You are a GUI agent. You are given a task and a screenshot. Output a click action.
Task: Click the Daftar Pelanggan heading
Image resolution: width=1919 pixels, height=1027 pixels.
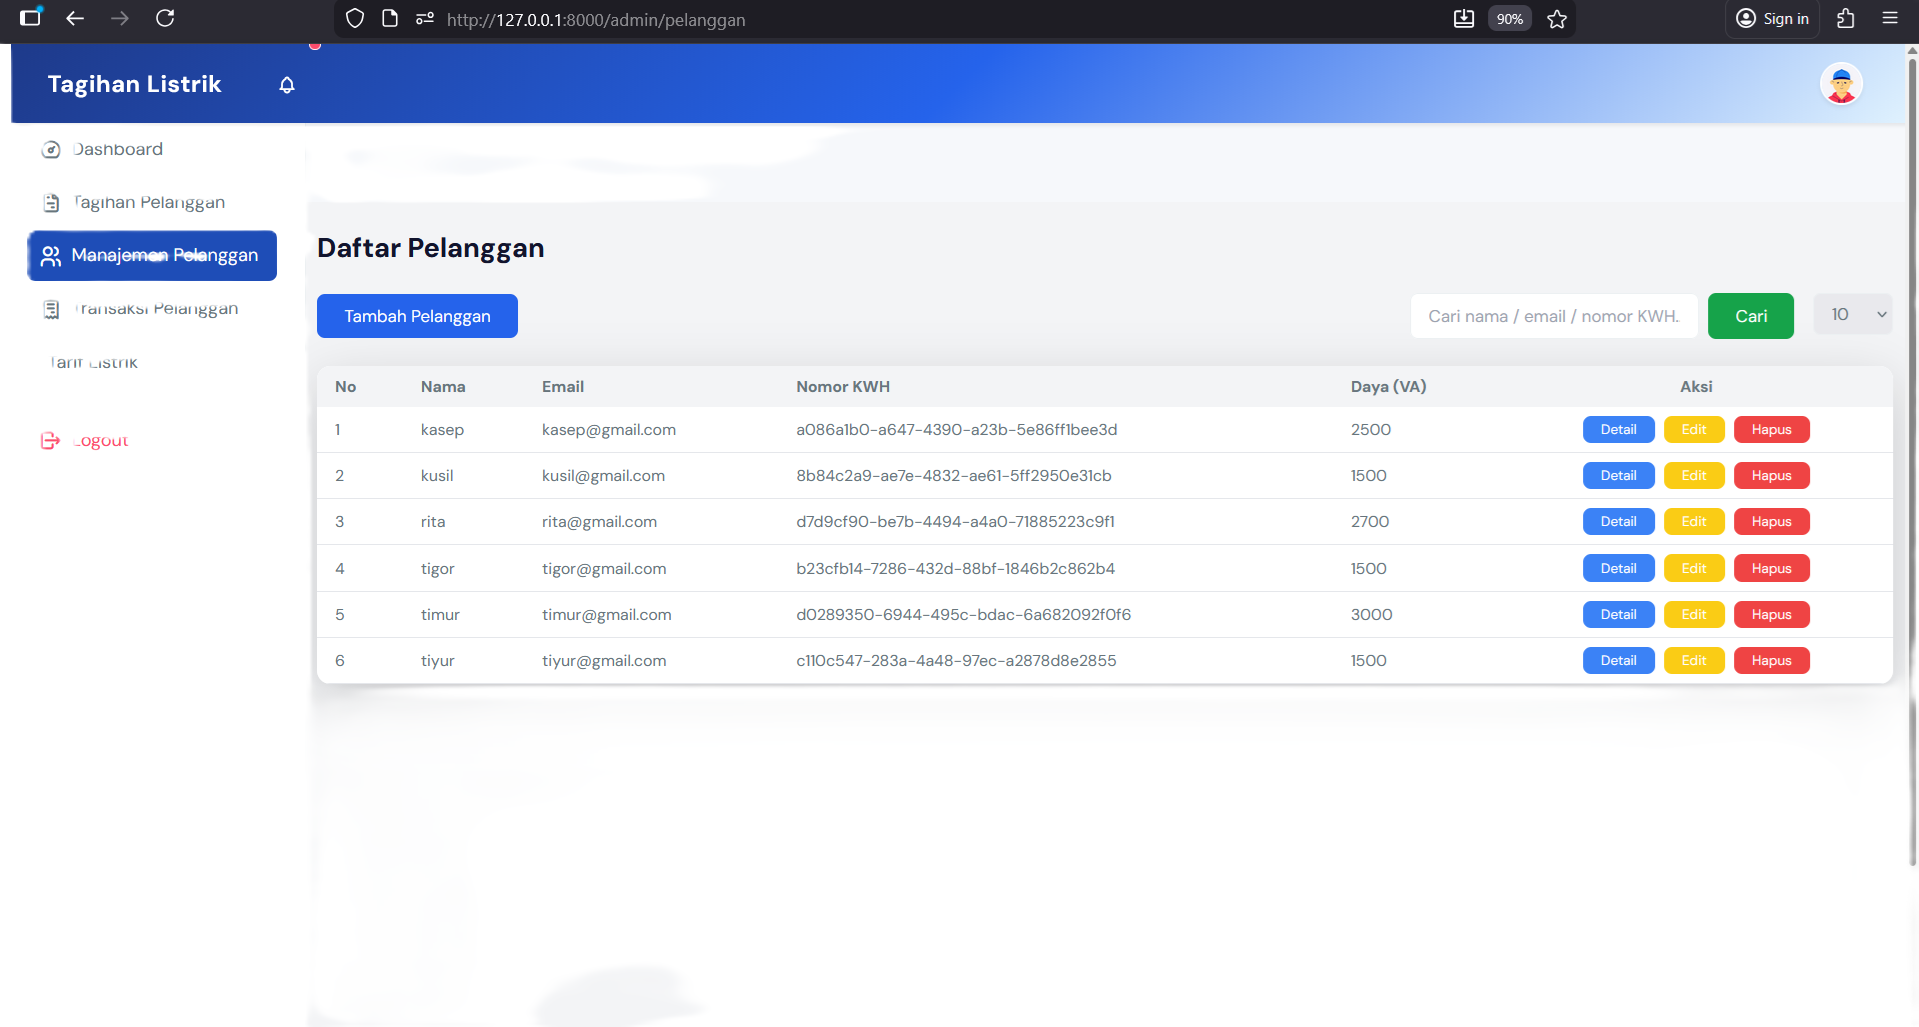pyautogui.click(x=430, y=248)
